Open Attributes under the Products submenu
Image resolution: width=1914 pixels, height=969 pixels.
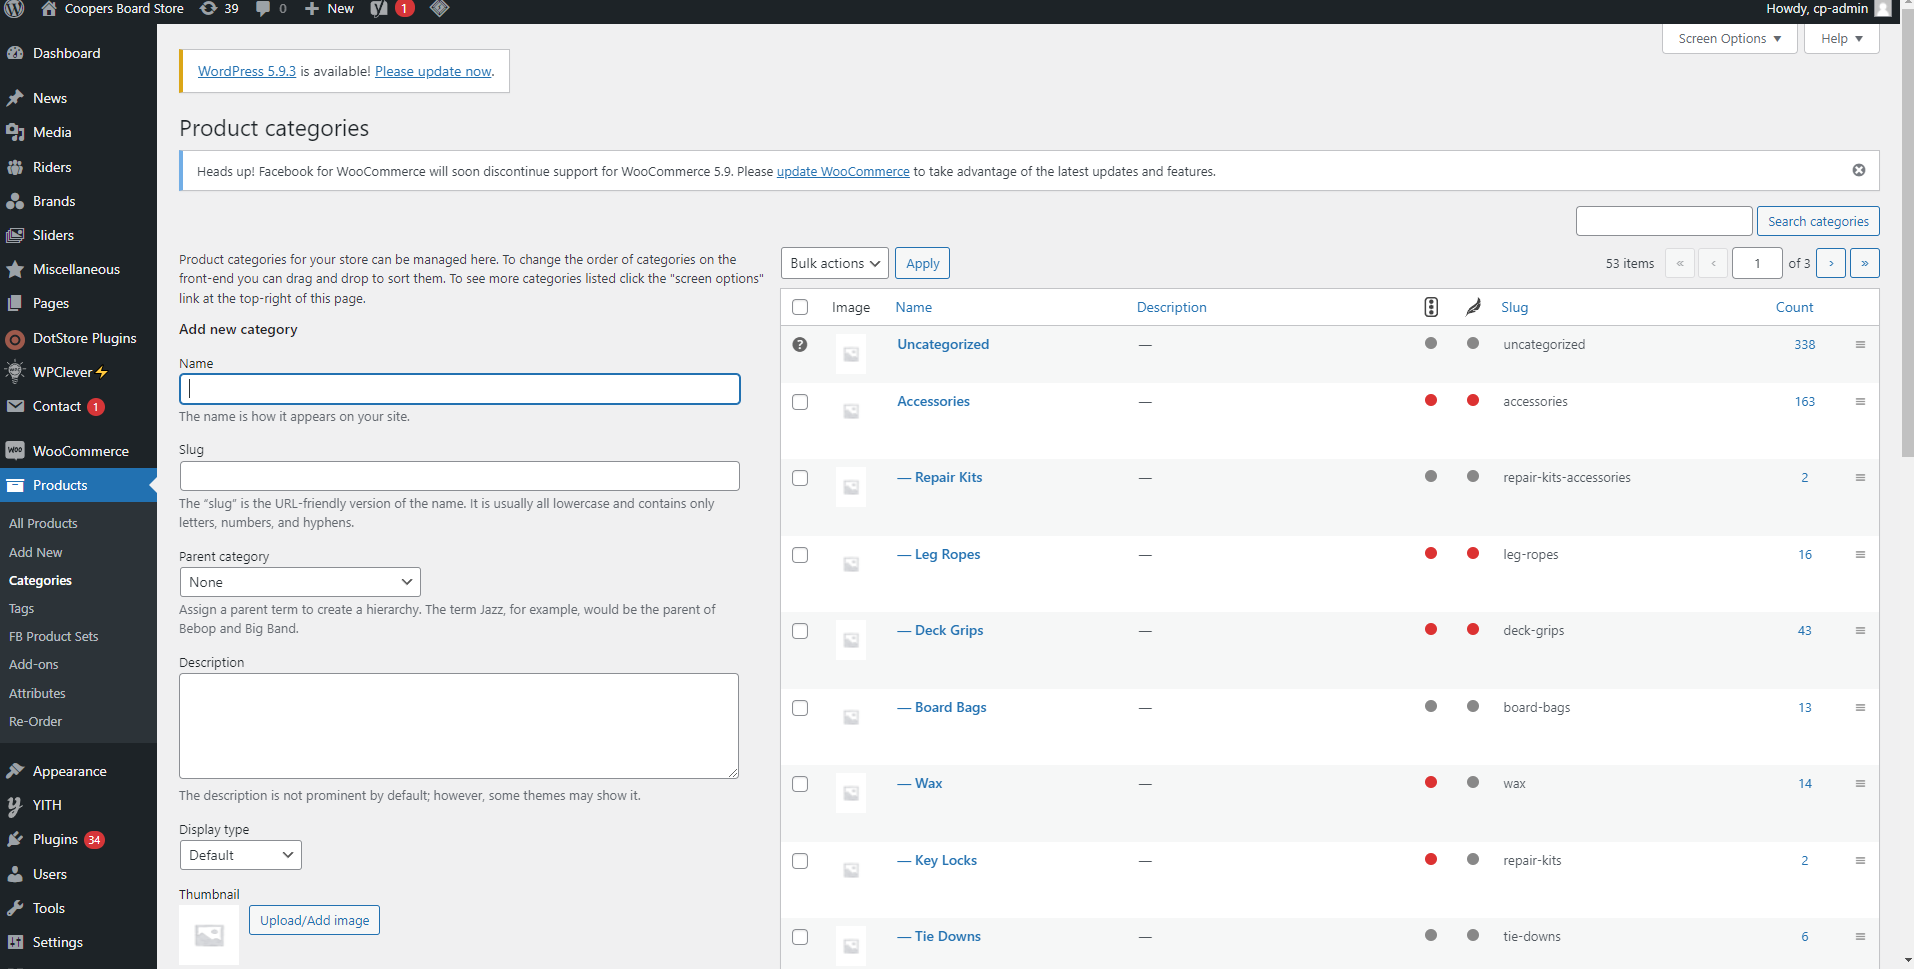point(37,693)
